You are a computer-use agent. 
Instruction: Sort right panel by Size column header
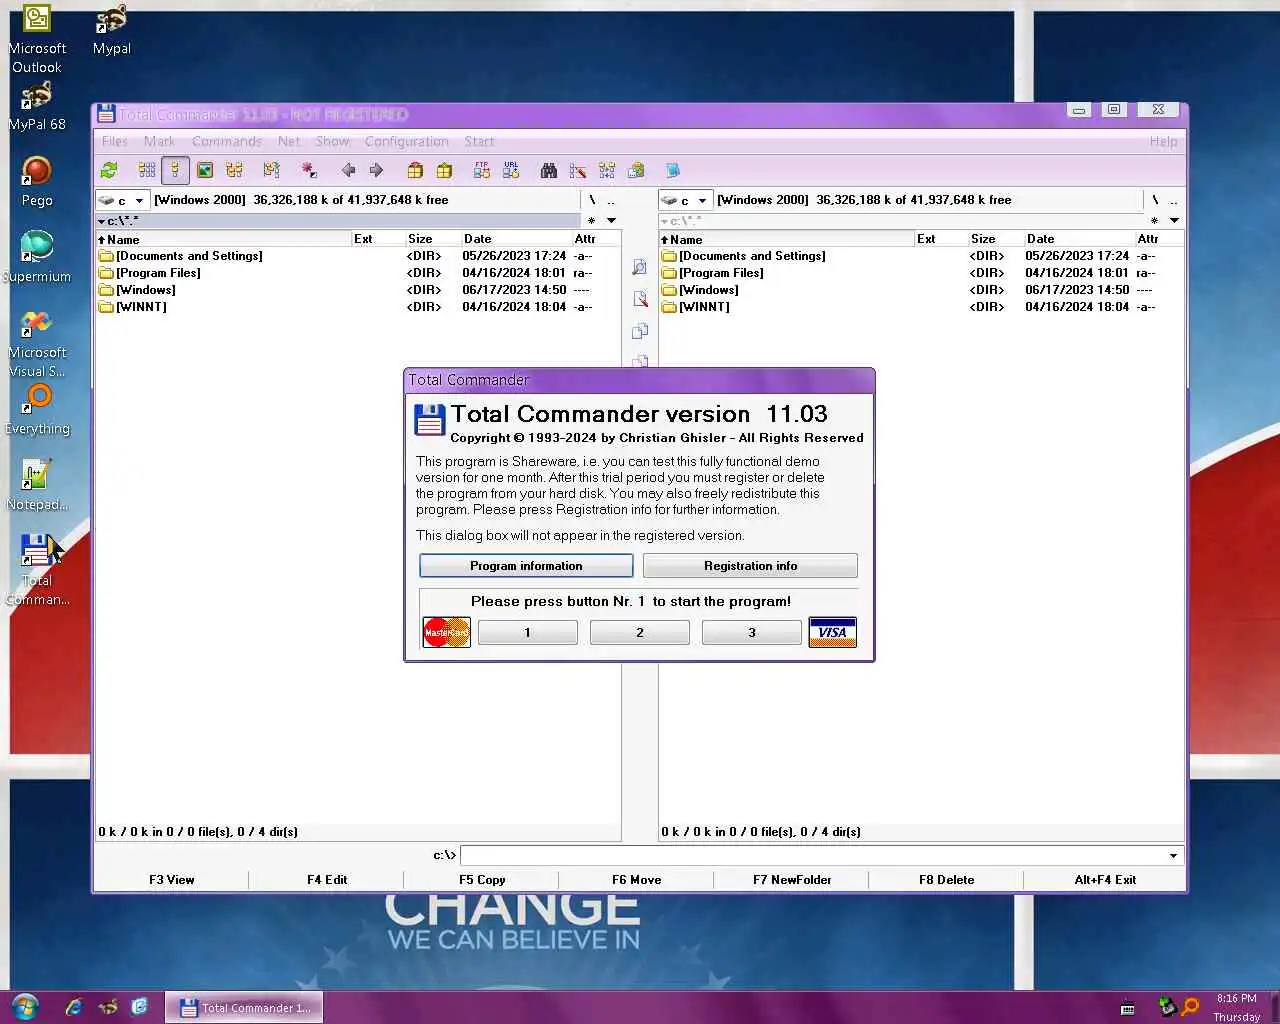994,239
